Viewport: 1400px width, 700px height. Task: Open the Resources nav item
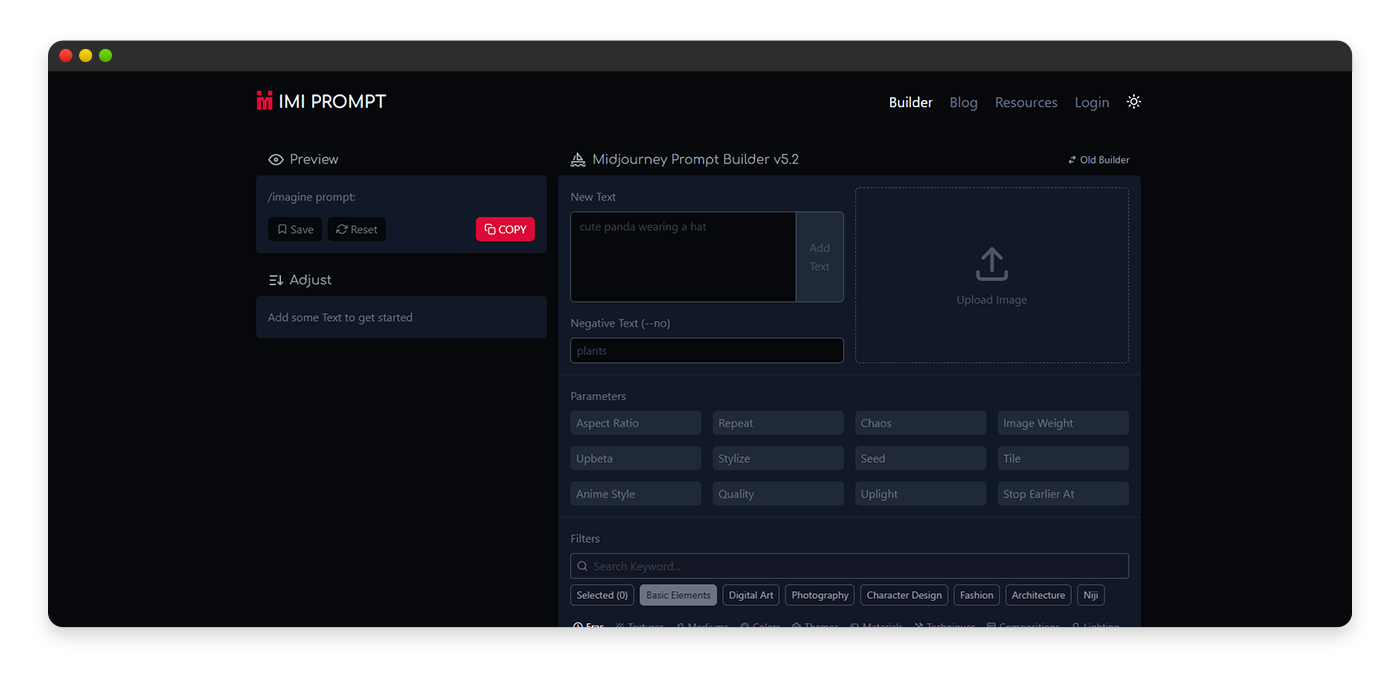(1026, 102)
